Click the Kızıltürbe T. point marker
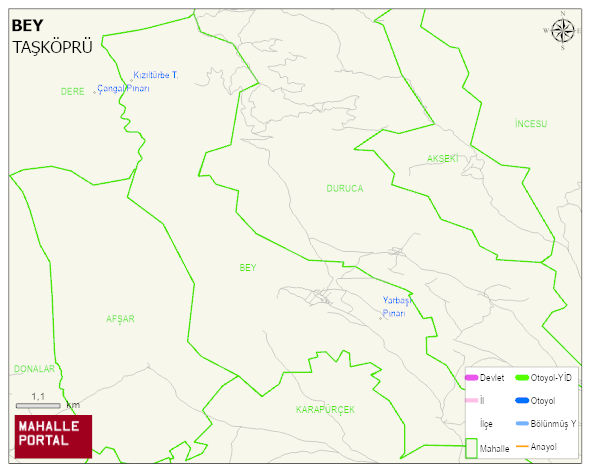Image resolution: width=591 pixels, height=472 pixels. click(x=132, y=80)
